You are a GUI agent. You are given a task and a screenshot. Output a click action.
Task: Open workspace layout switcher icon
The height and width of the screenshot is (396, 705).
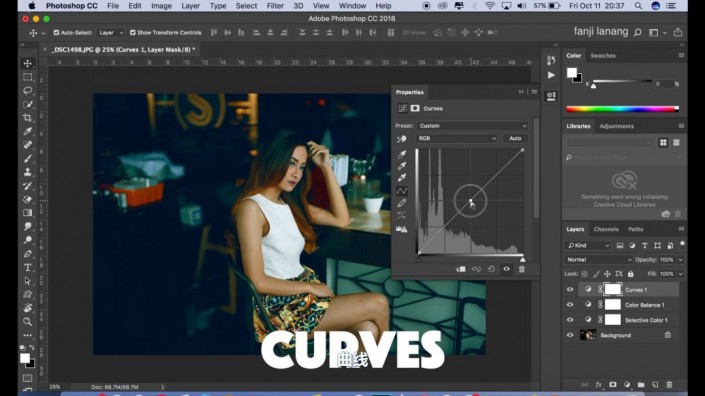(x=654, y=32)
